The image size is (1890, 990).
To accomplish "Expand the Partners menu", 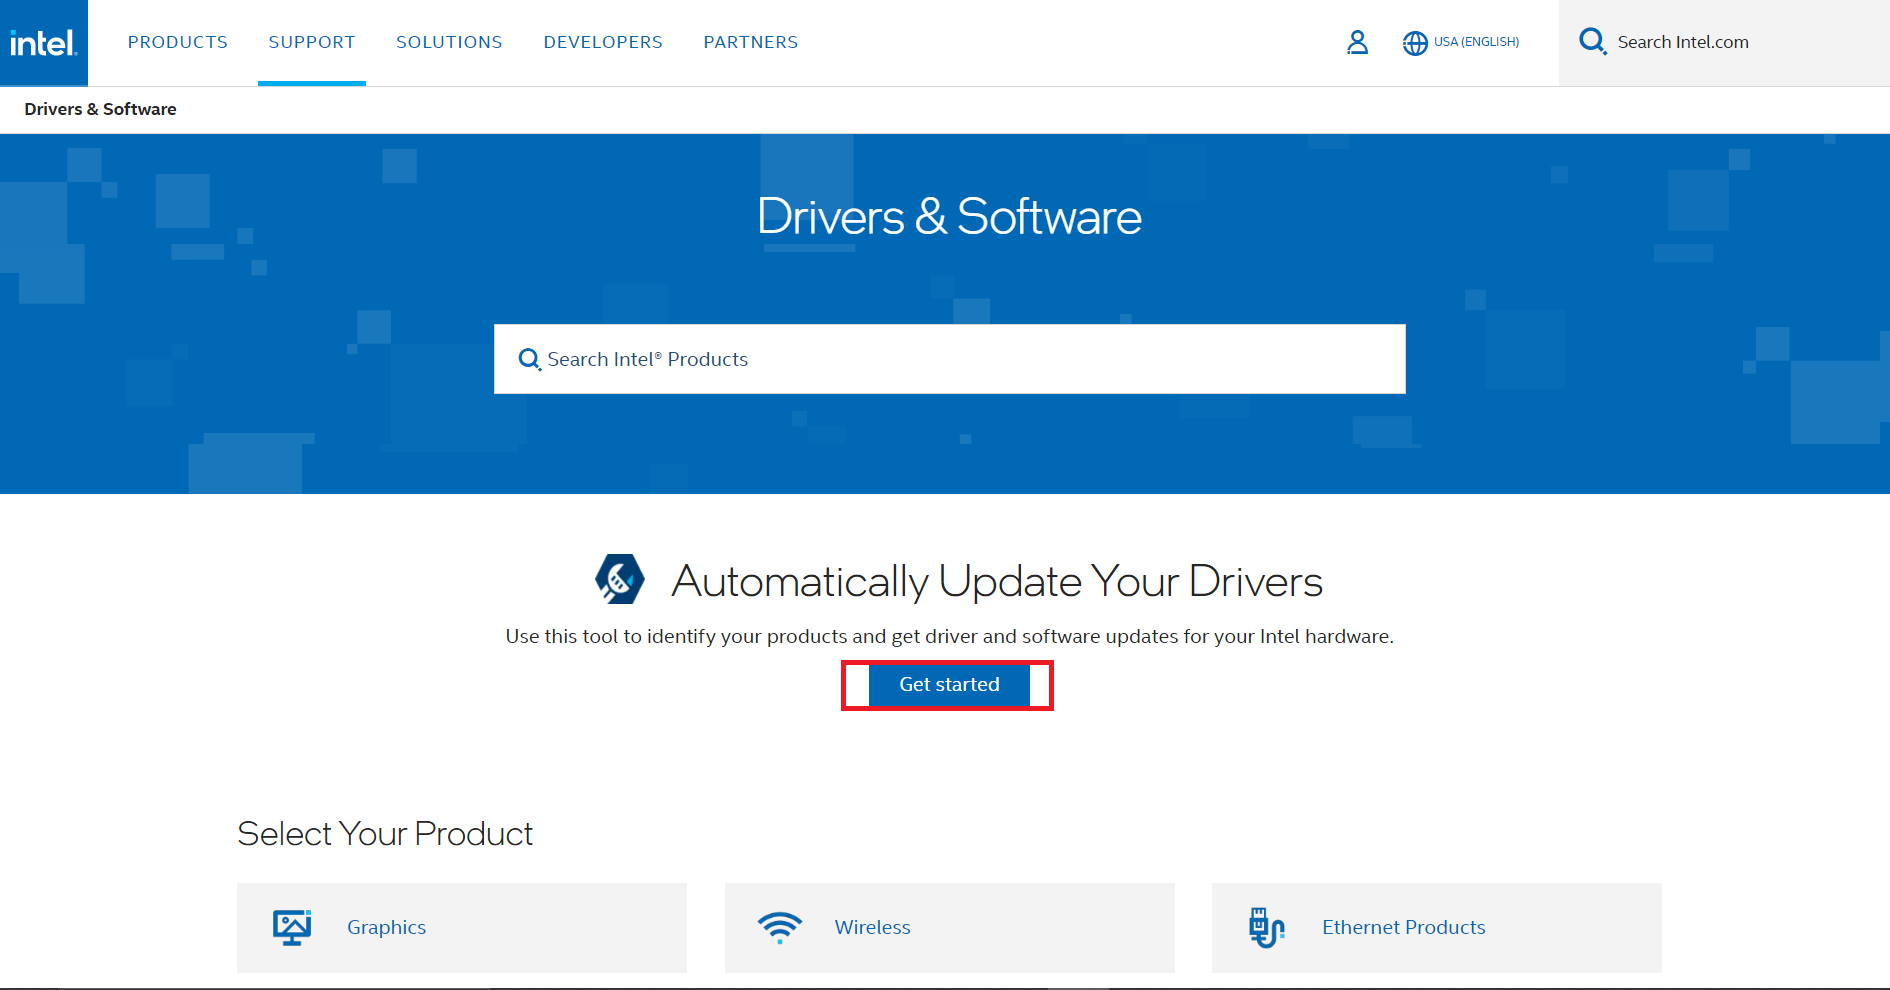I will 751,42.
